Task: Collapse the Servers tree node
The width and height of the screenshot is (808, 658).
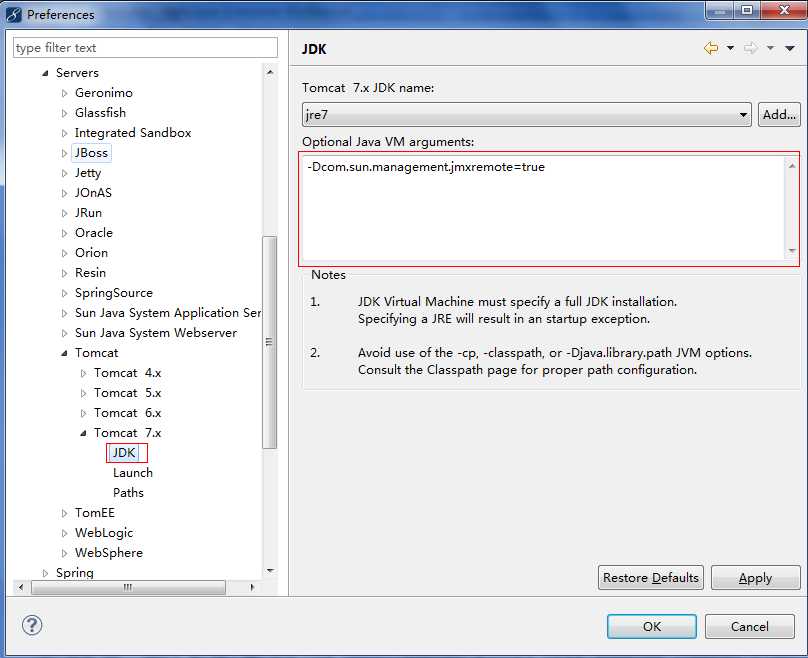Action: [45, 73]
